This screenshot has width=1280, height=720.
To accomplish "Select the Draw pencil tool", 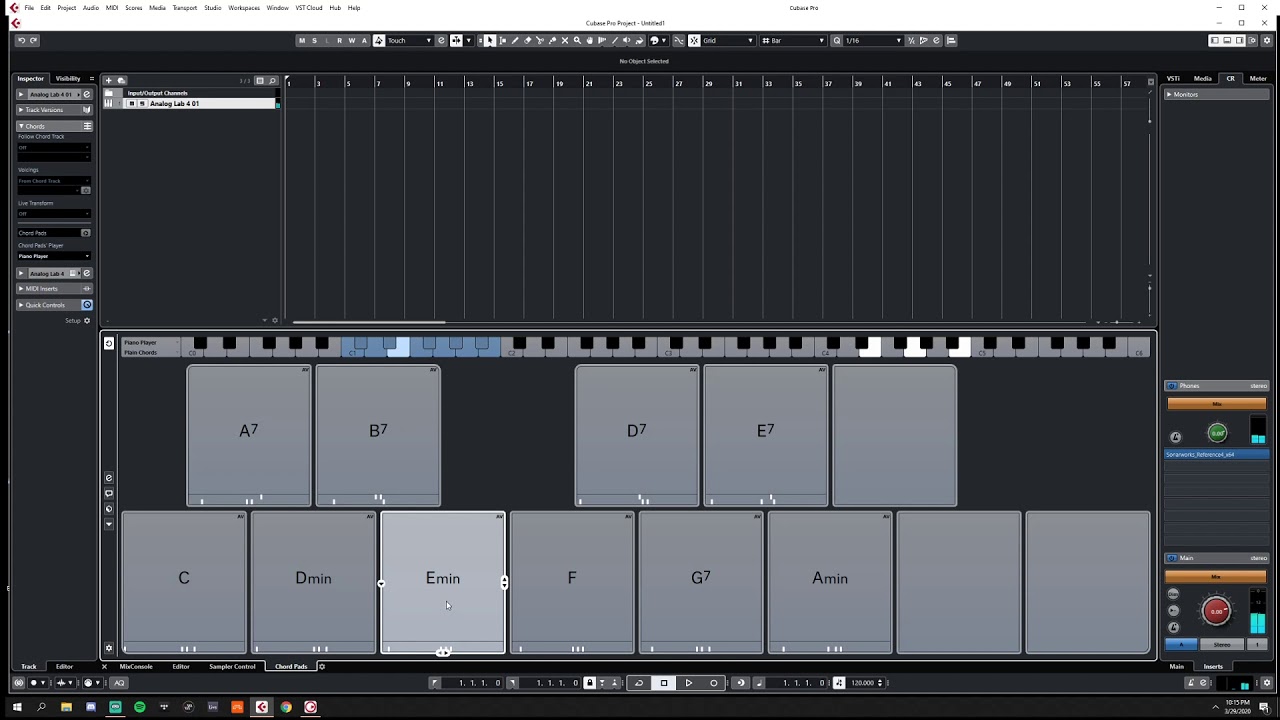I will pyautogui.click(x=515, y=40).
